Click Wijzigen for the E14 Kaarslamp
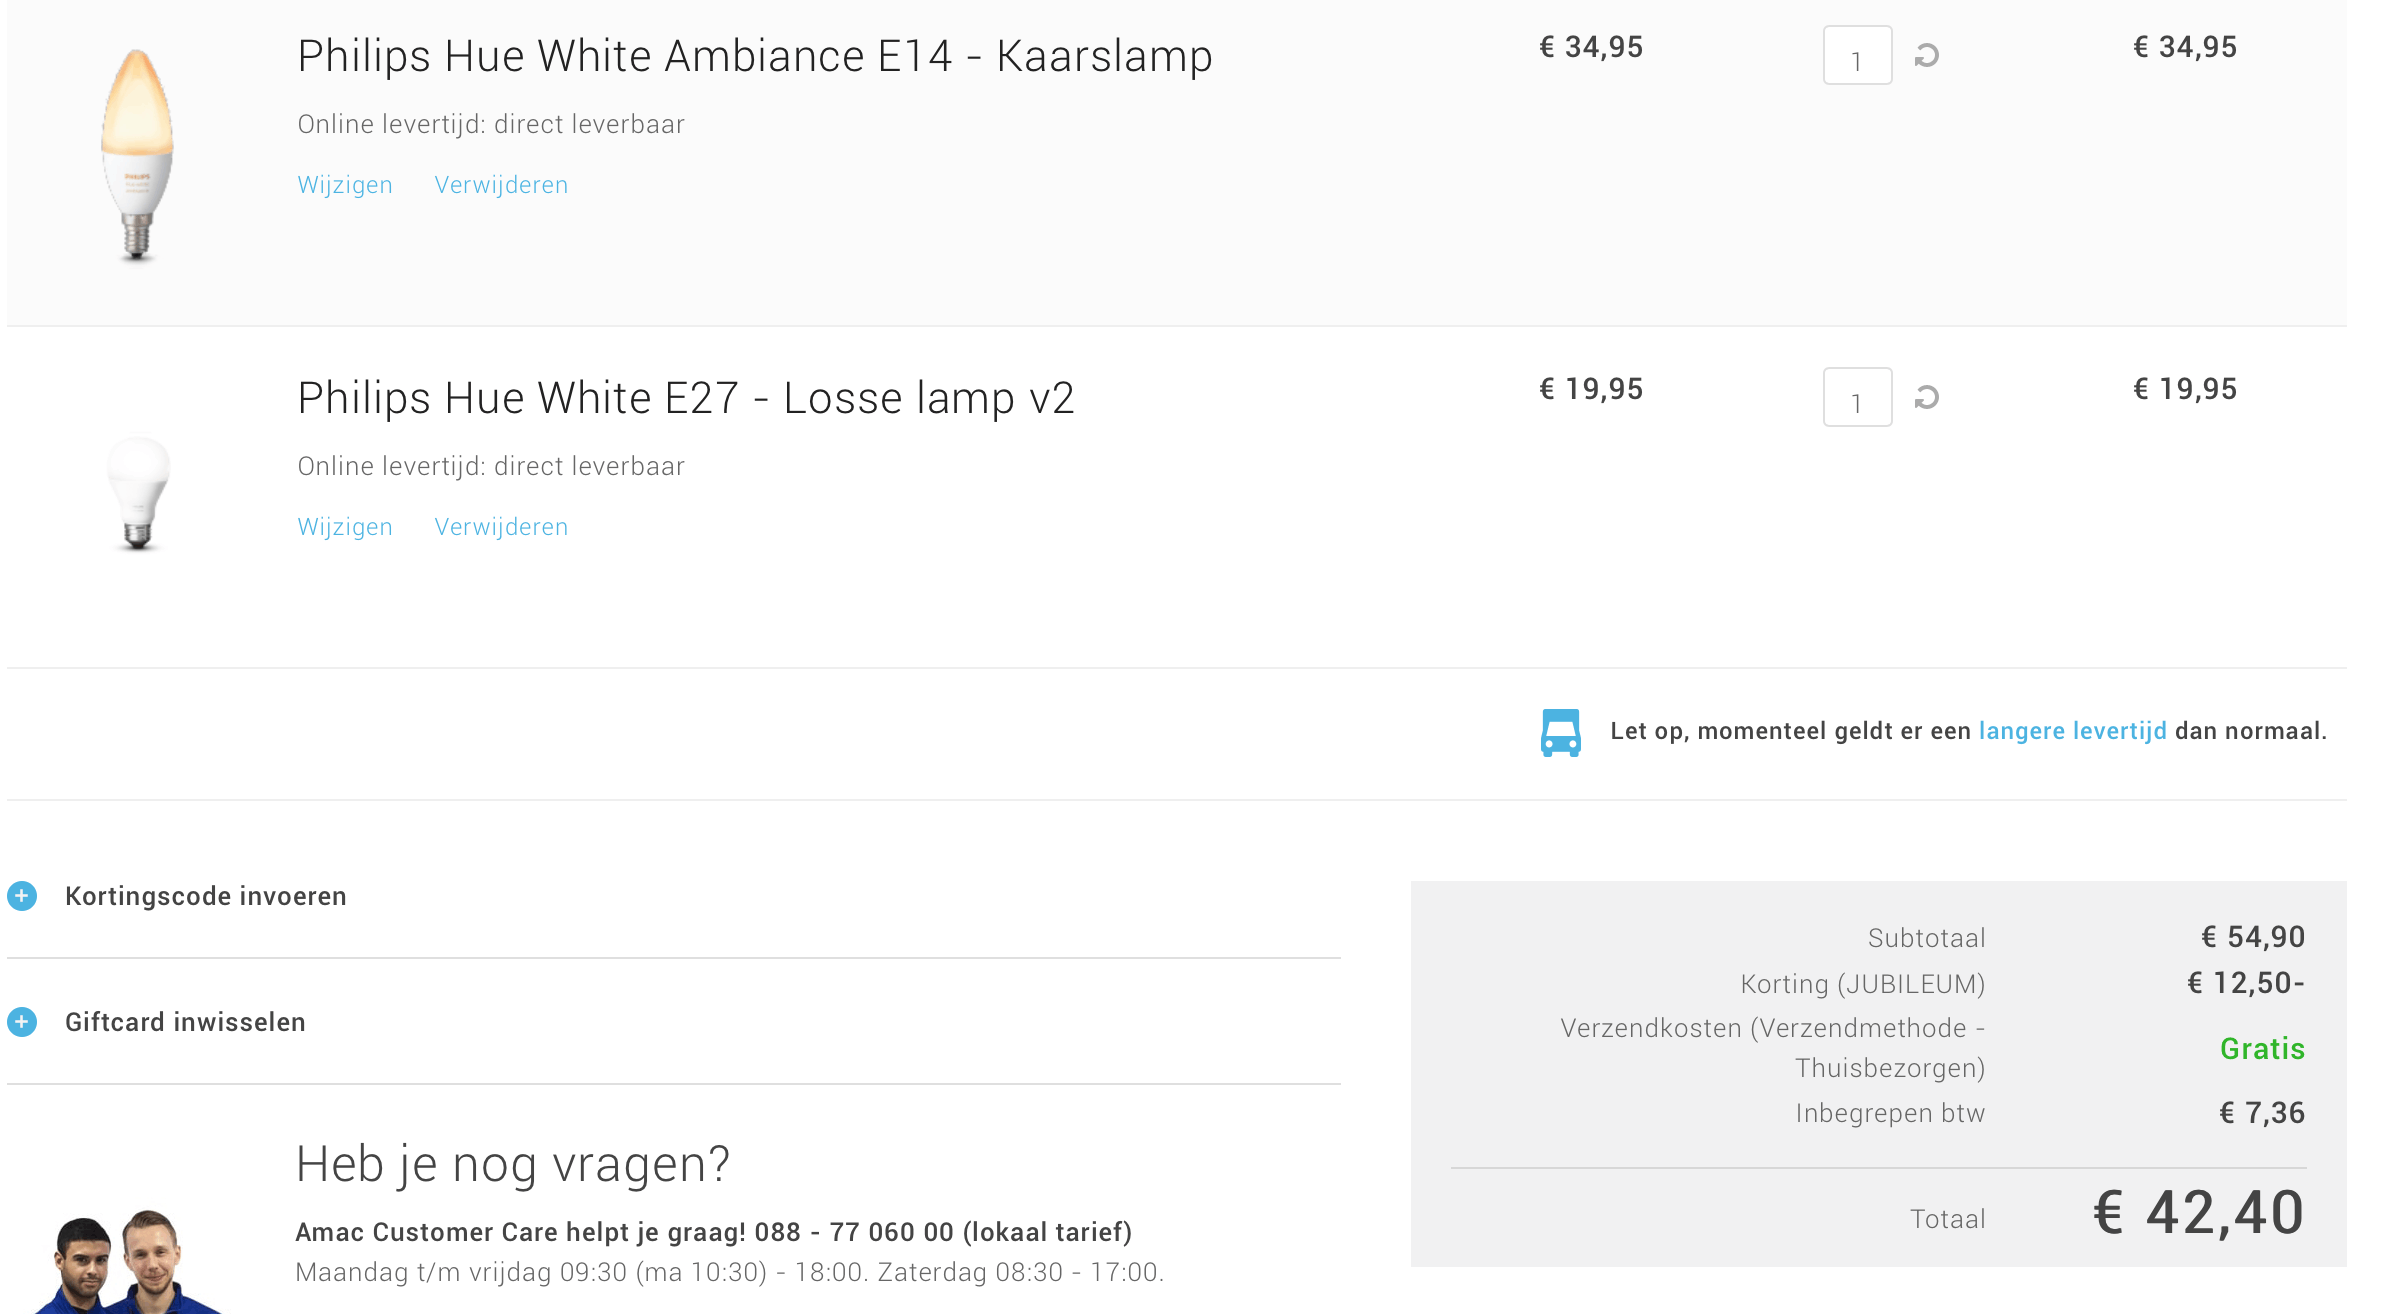 pos(345,185)
